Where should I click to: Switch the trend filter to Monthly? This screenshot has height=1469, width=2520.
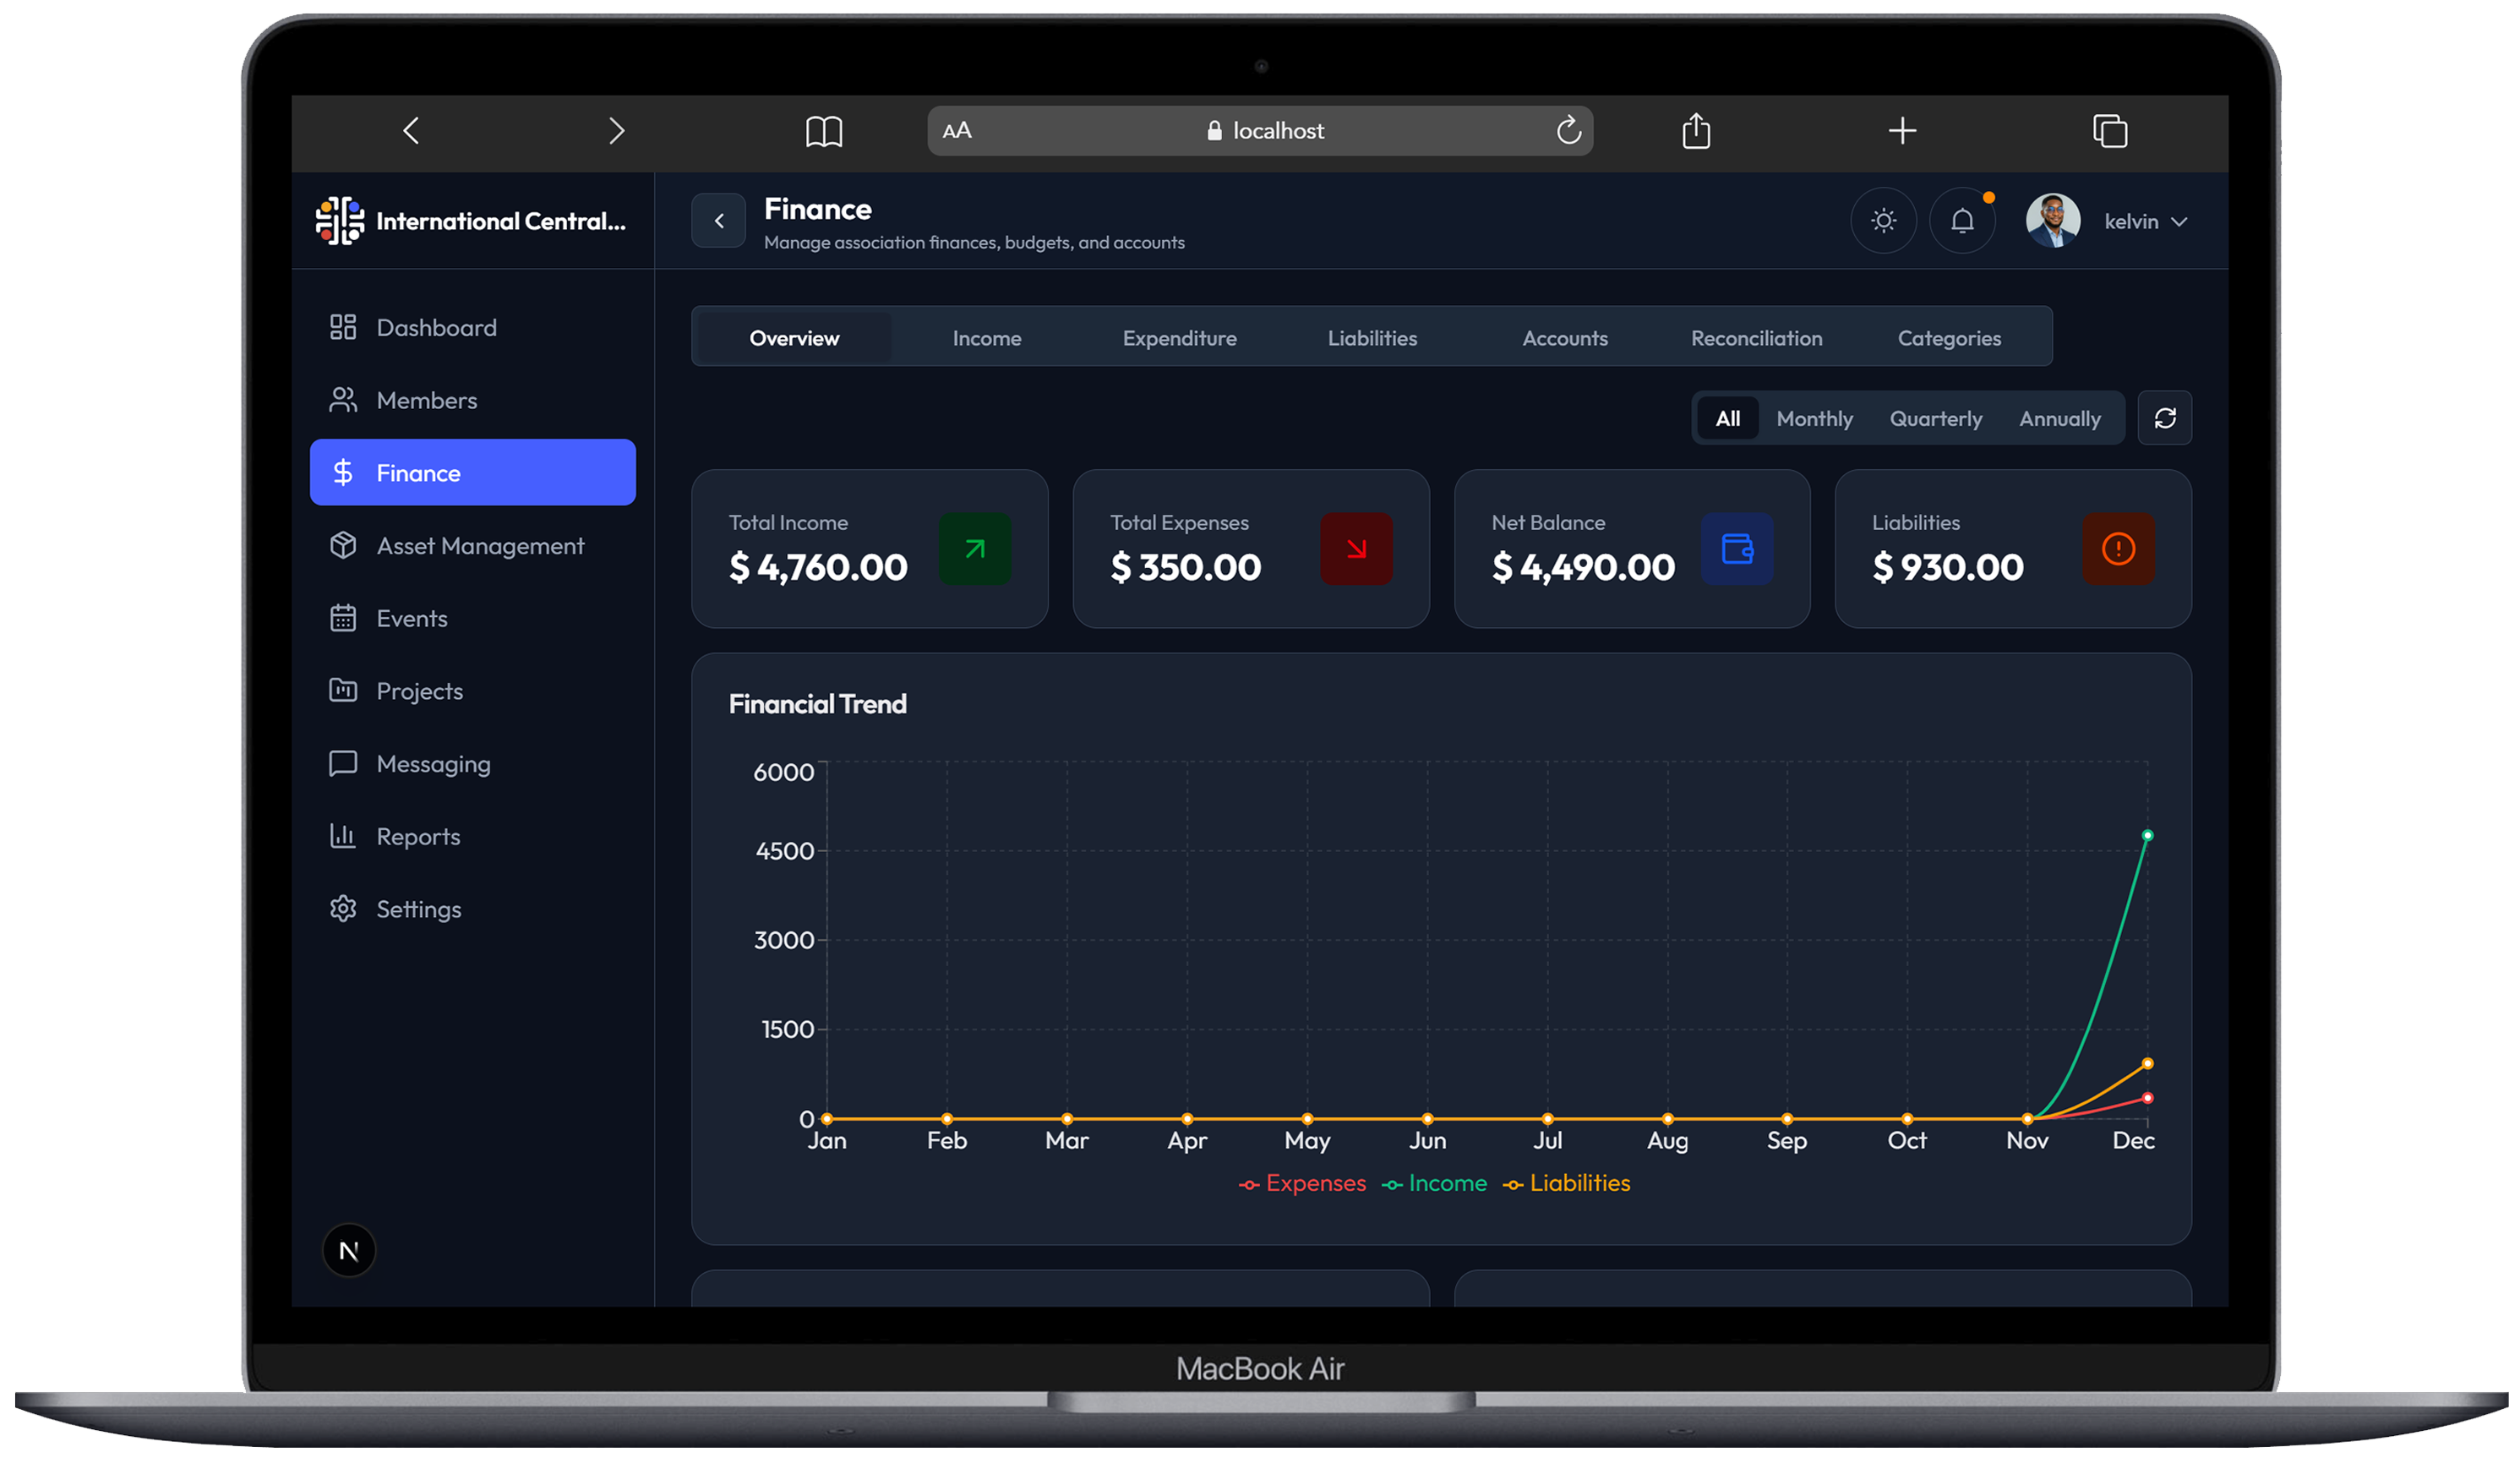click(x=1814, y=418)
